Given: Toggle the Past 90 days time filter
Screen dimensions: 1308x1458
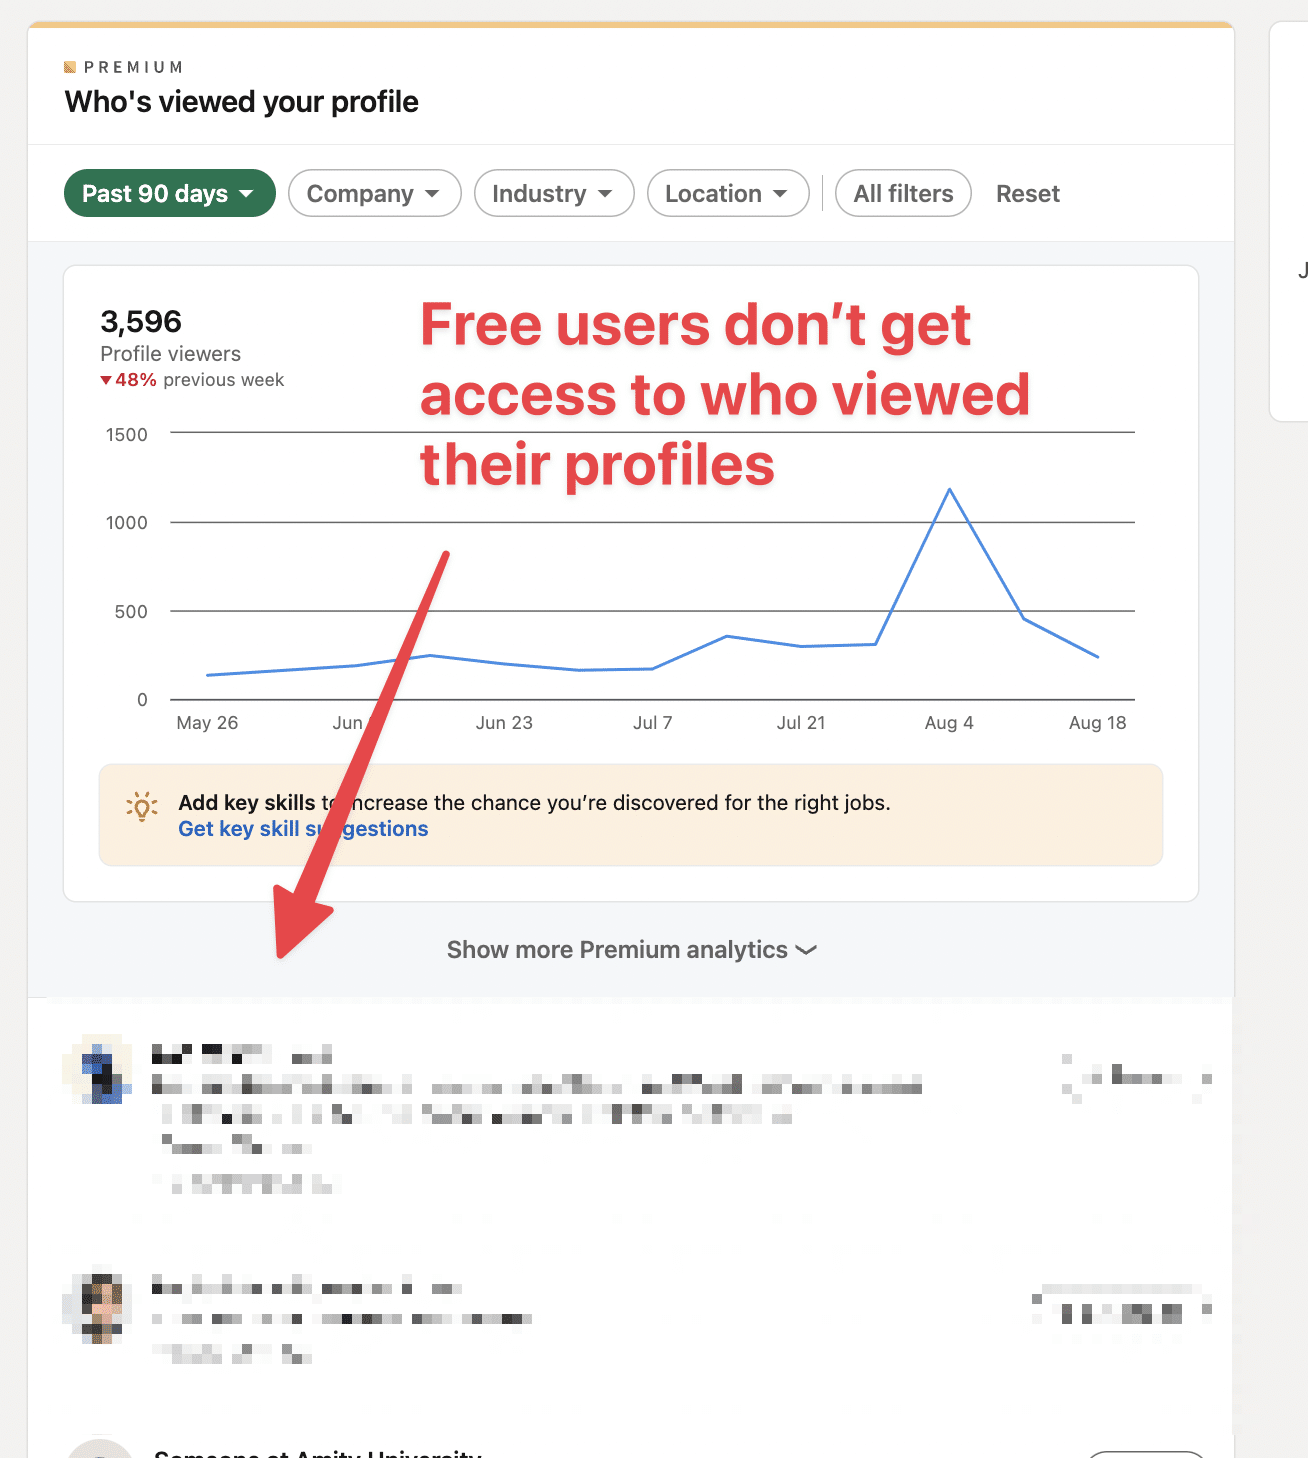Looking at the screenshot, I should [169, 193].
